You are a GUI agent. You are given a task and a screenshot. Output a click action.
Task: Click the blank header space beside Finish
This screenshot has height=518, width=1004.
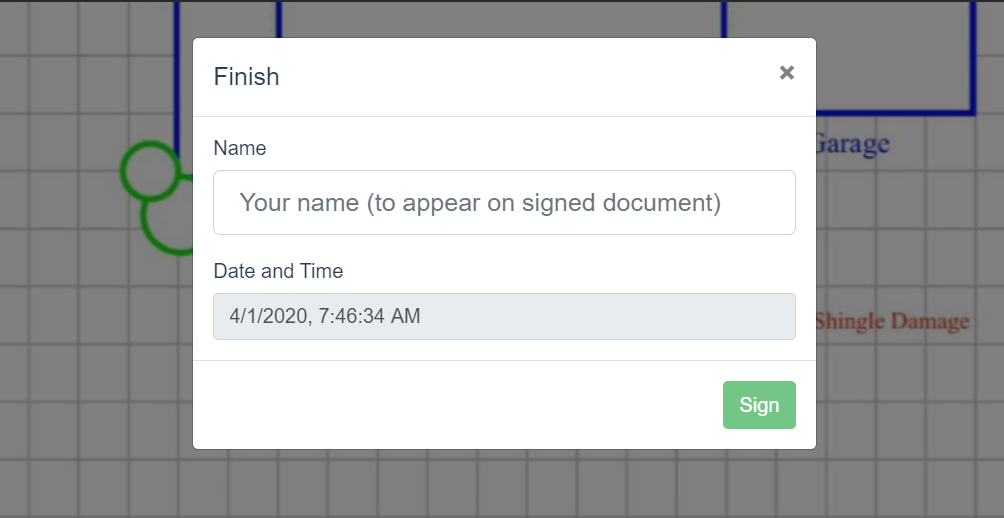click(525, 77)
